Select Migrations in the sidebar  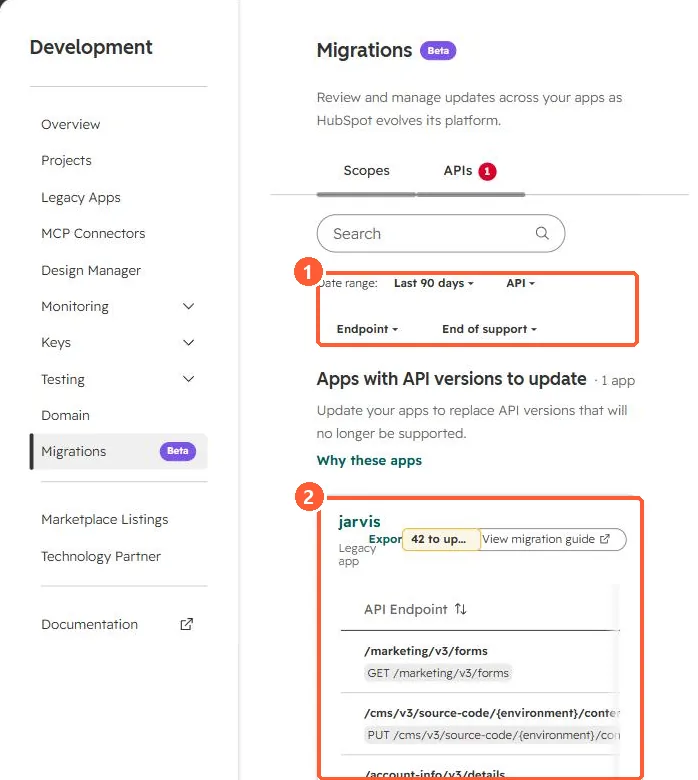pyautogui.click(x=118, y=451)
